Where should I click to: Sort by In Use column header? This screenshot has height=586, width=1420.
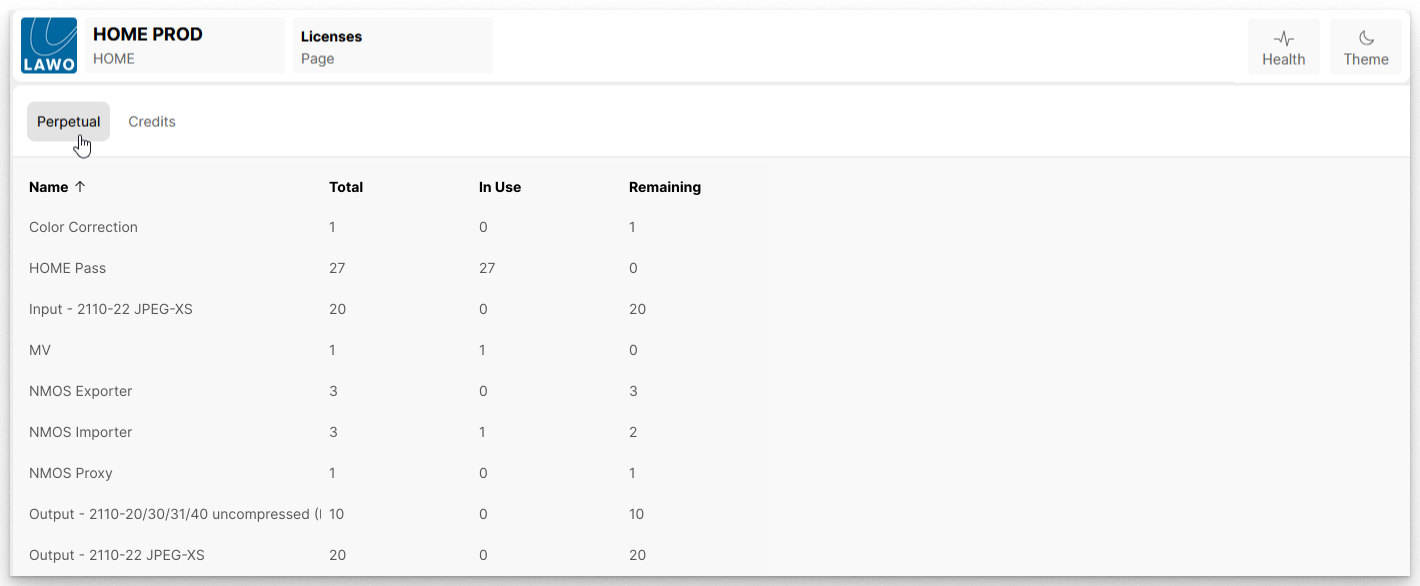tap(500, 187)
